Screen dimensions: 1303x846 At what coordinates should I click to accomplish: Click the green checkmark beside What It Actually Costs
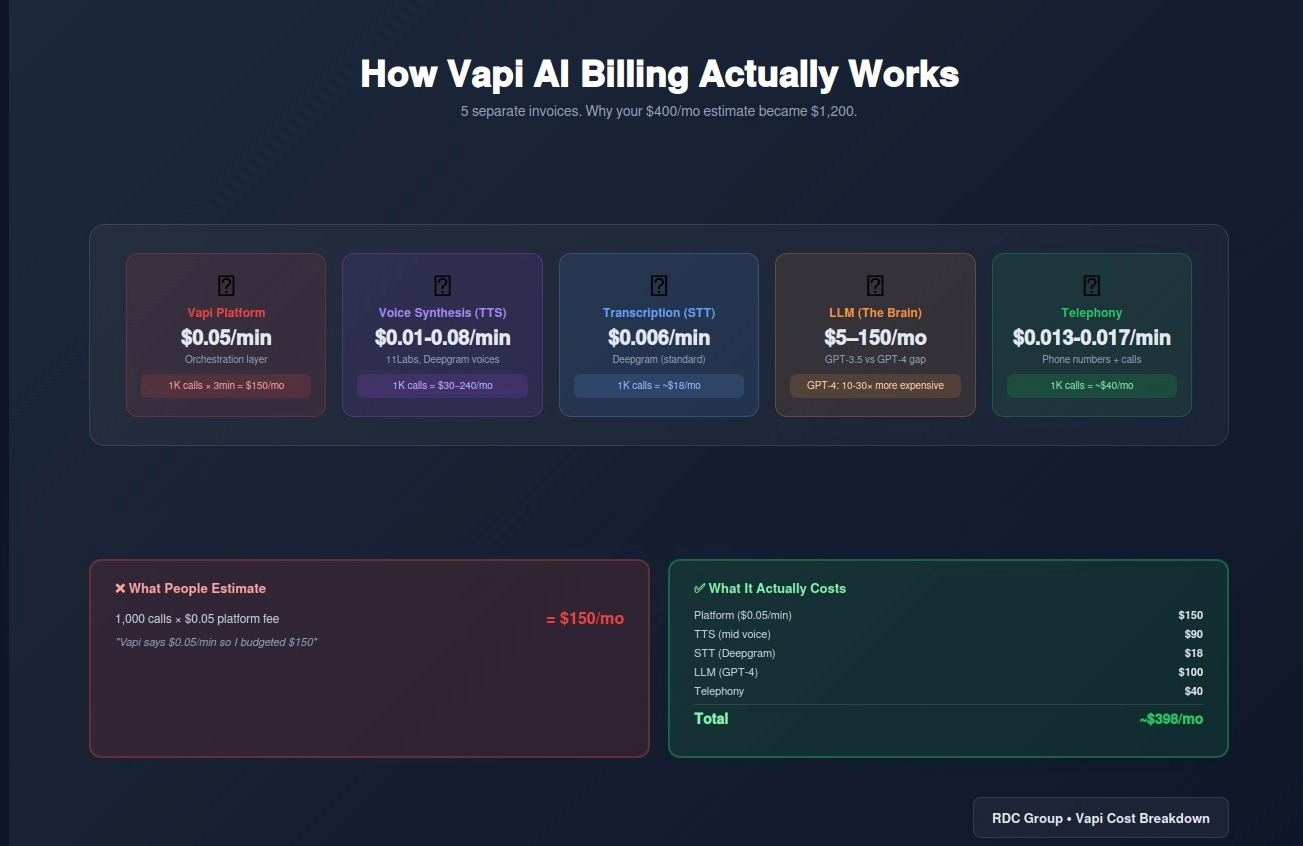(699, 589)
